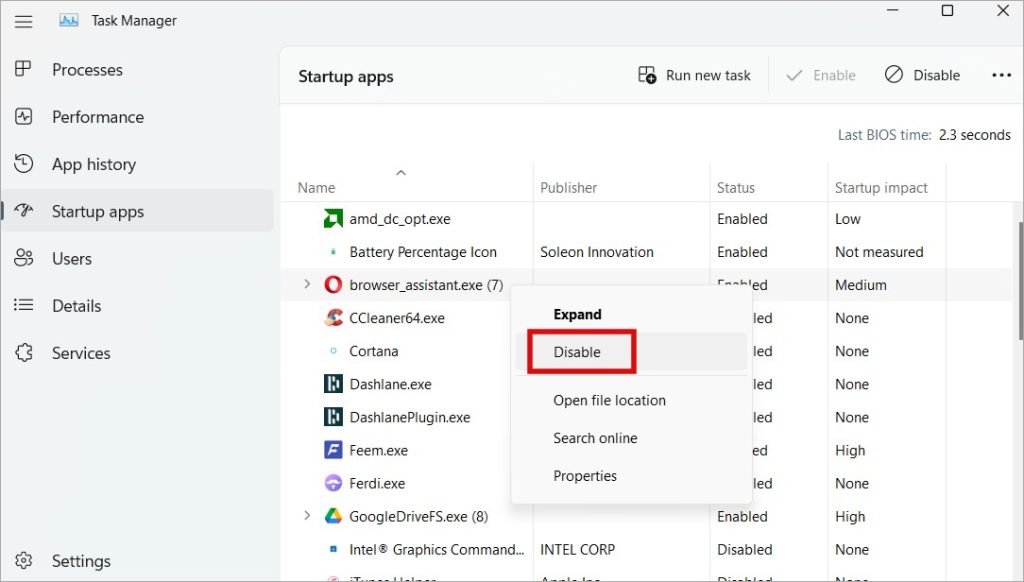Choose Disable in the context menu

pos(578,352)
